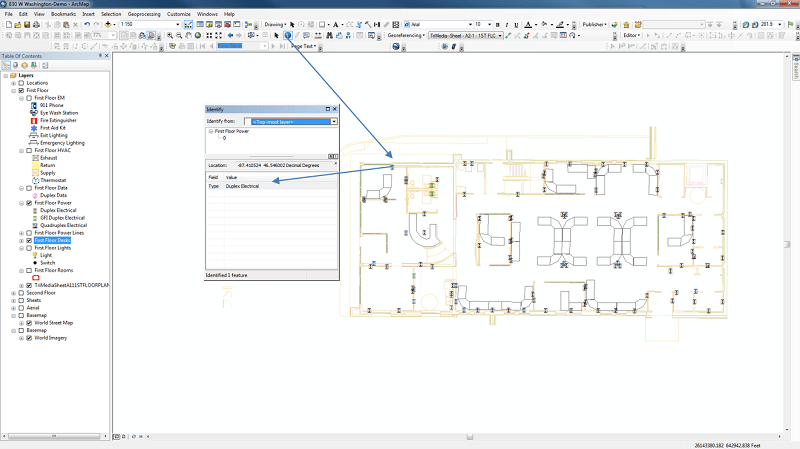Open the Page Text menu
The width and height of the screenshot is (800, 449).
[x=305, y=46]
